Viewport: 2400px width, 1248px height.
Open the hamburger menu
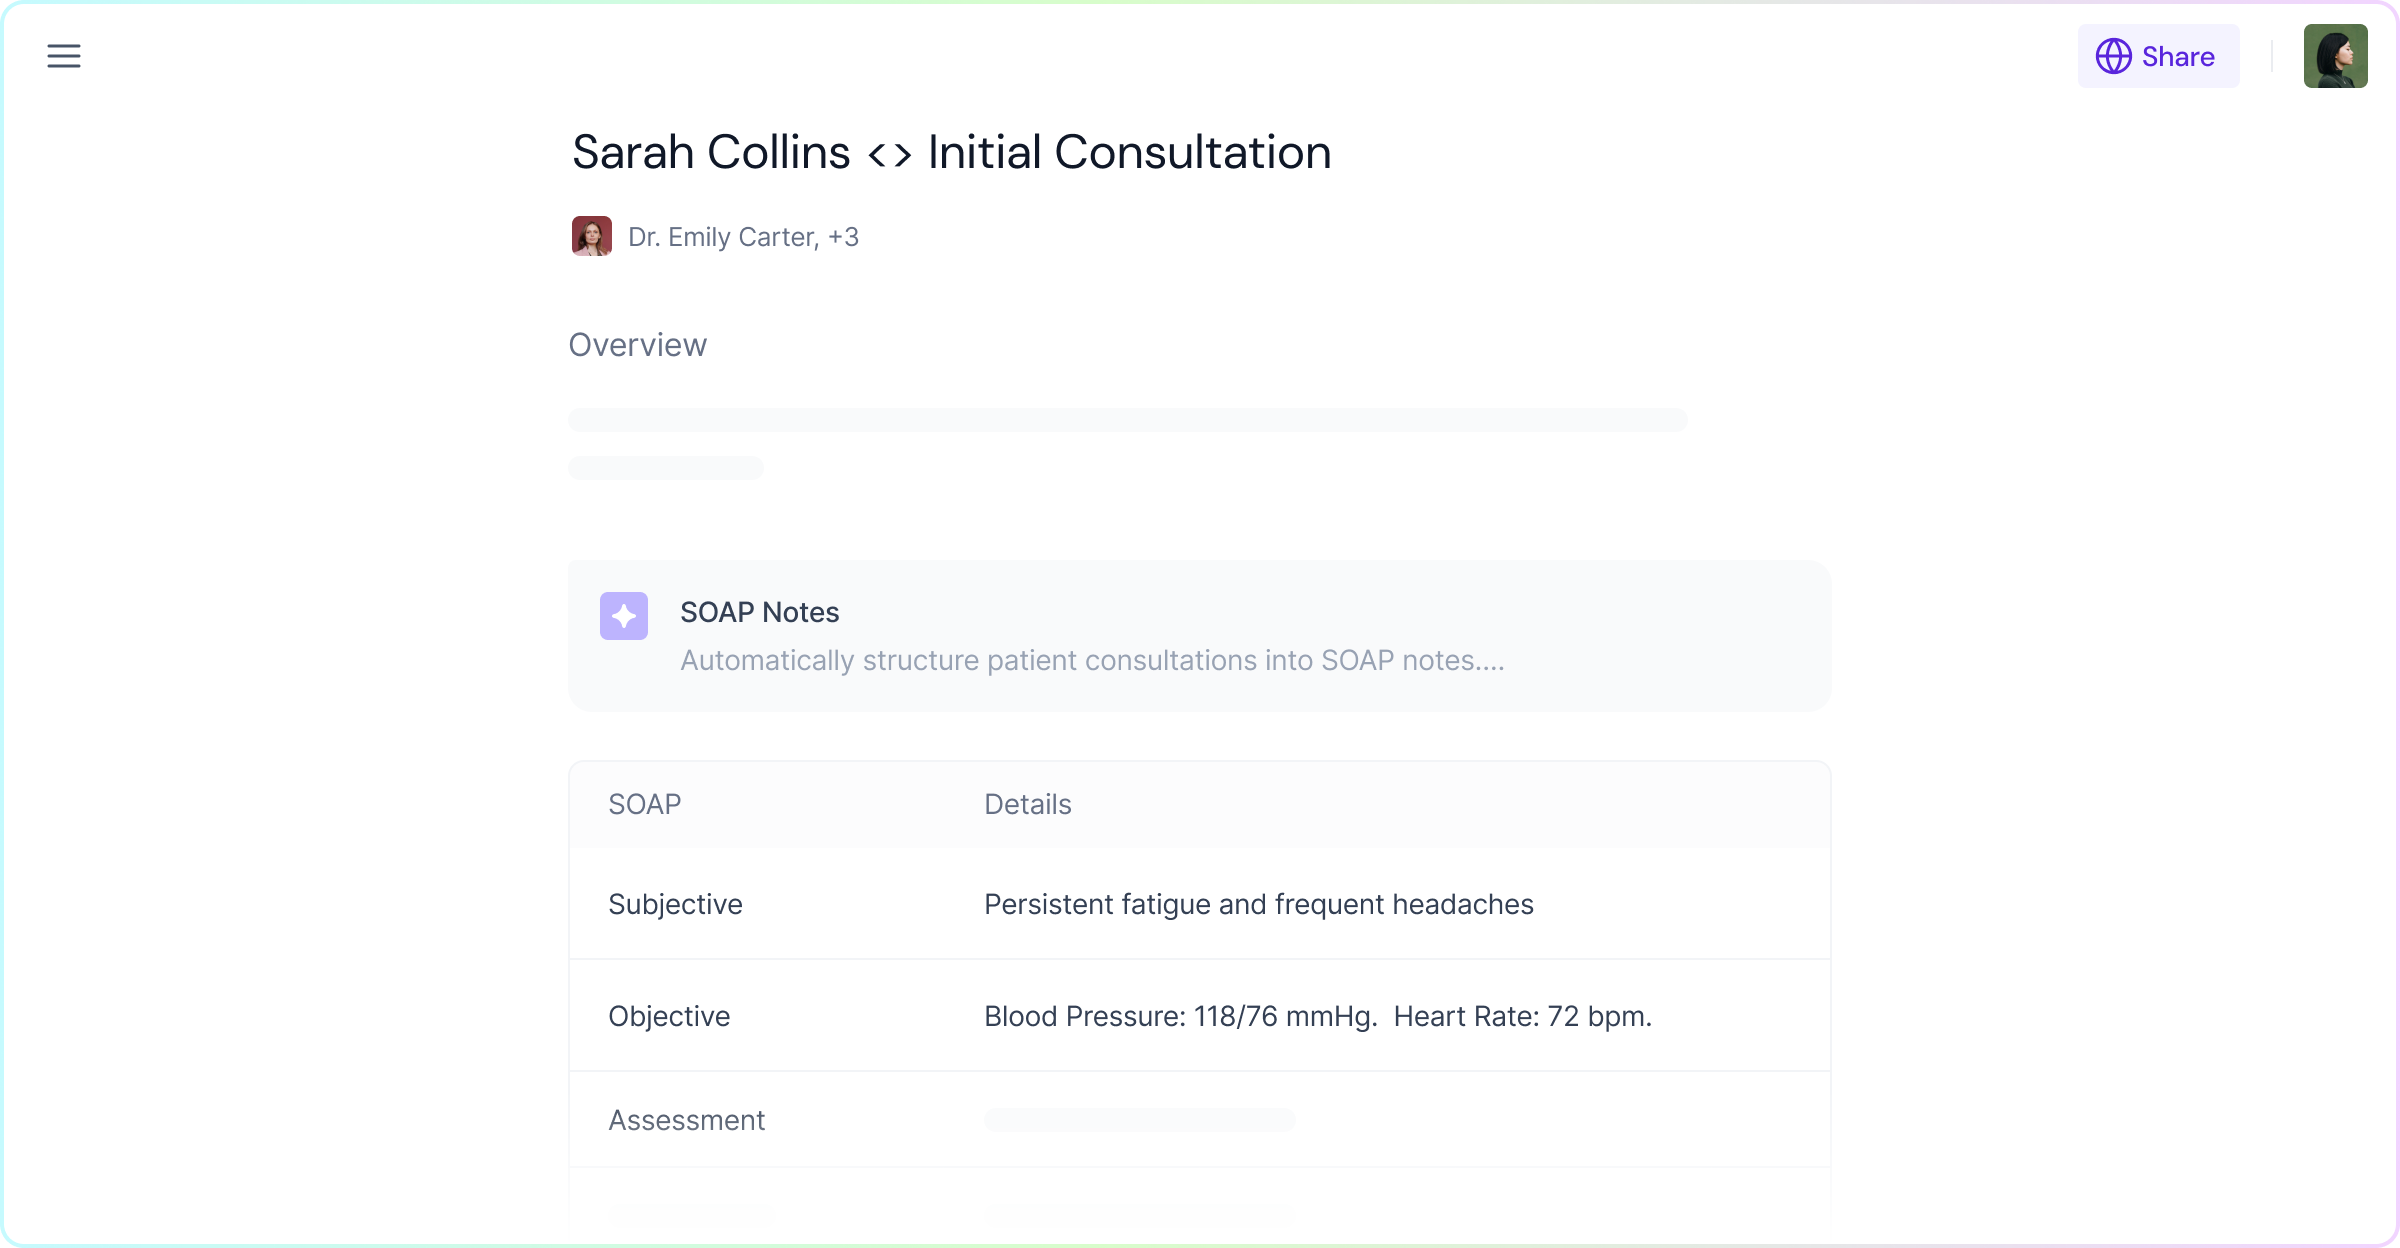pos(64,56)
